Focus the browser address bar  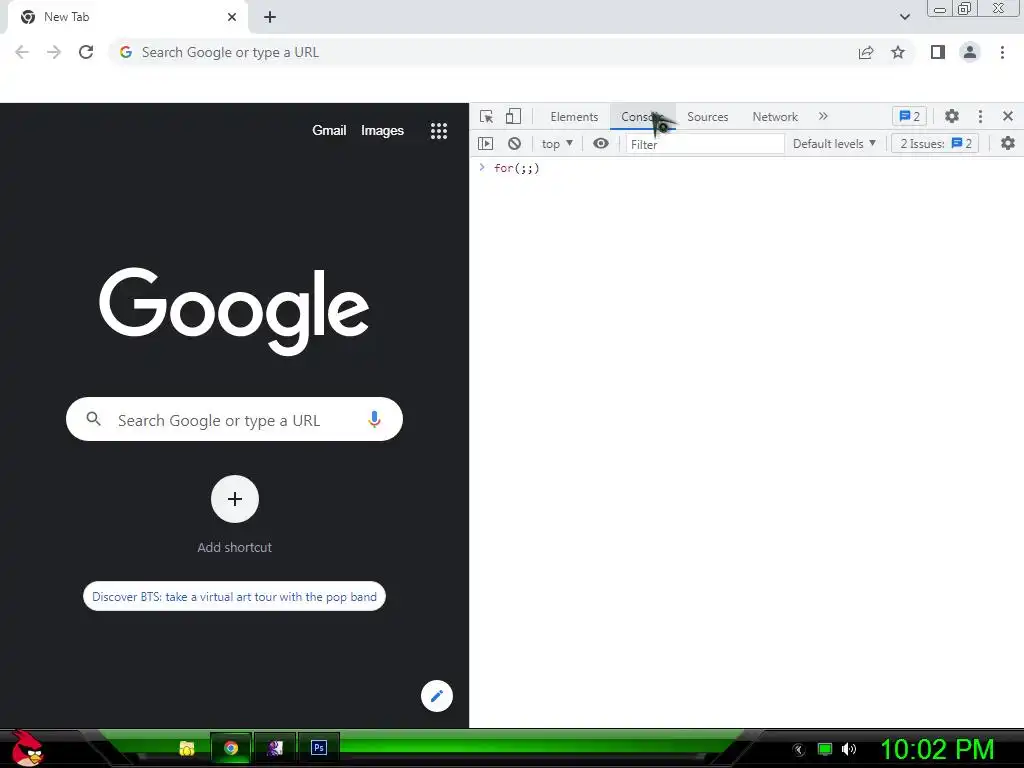(x=483, y=52)
